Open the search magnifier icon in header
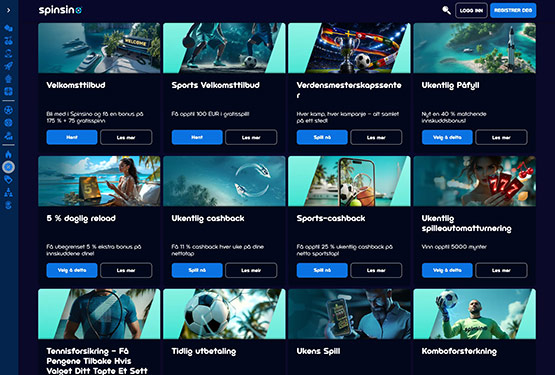The image size is (555, 375). pos(446,10)
